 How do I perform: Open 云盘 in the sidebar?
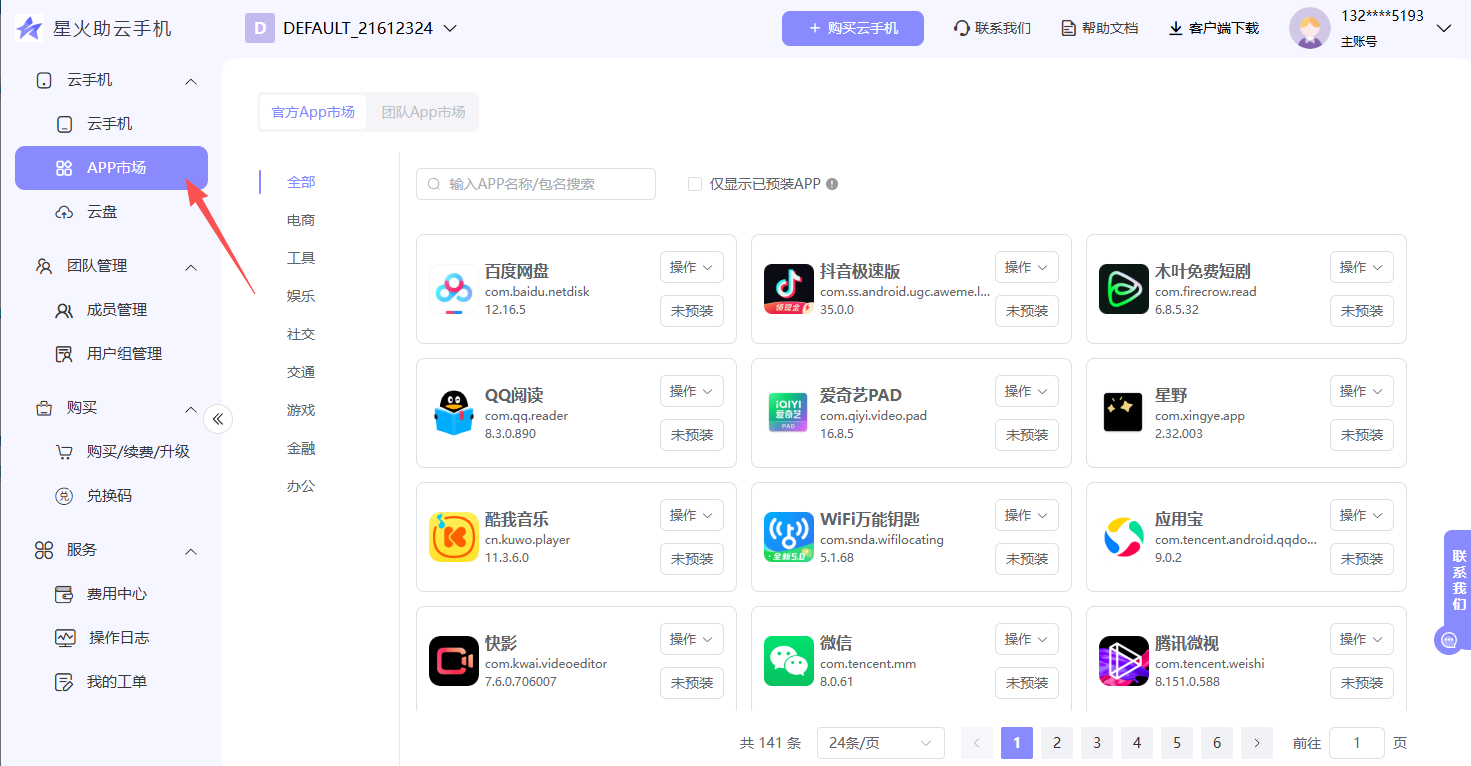(102, 212)
